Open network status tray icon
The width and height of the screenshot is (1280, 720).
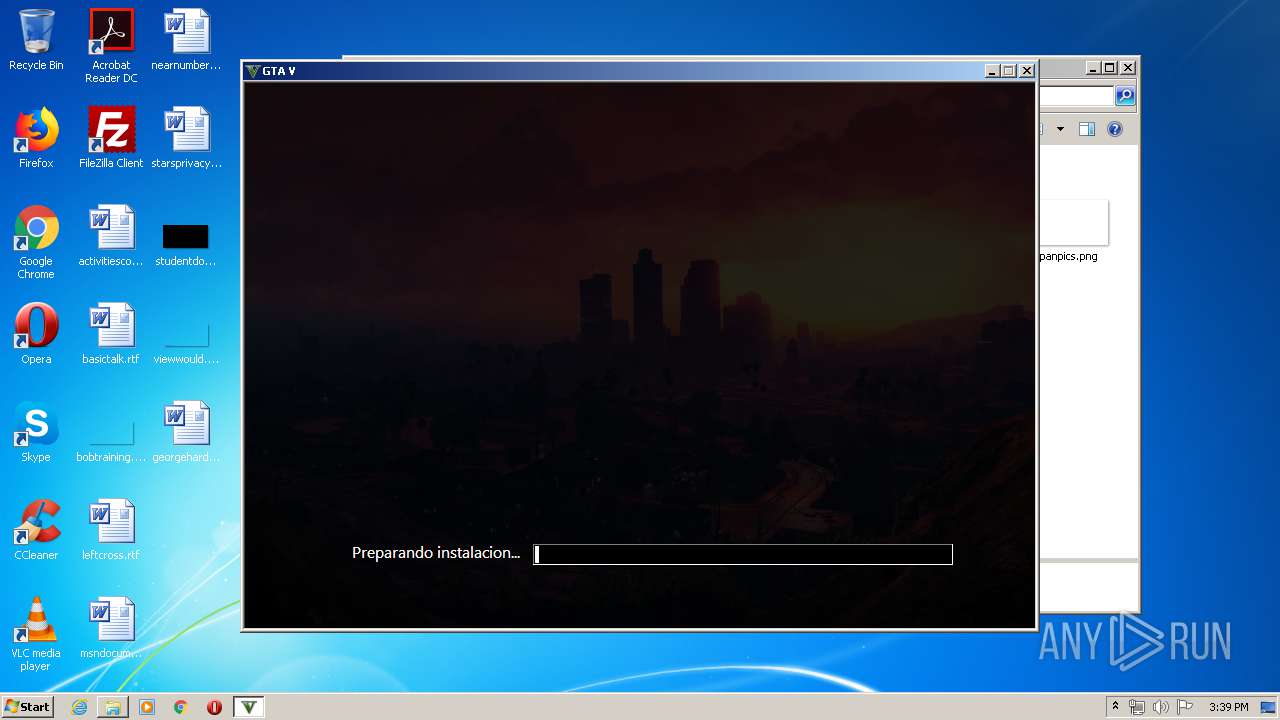point(1137,707)
